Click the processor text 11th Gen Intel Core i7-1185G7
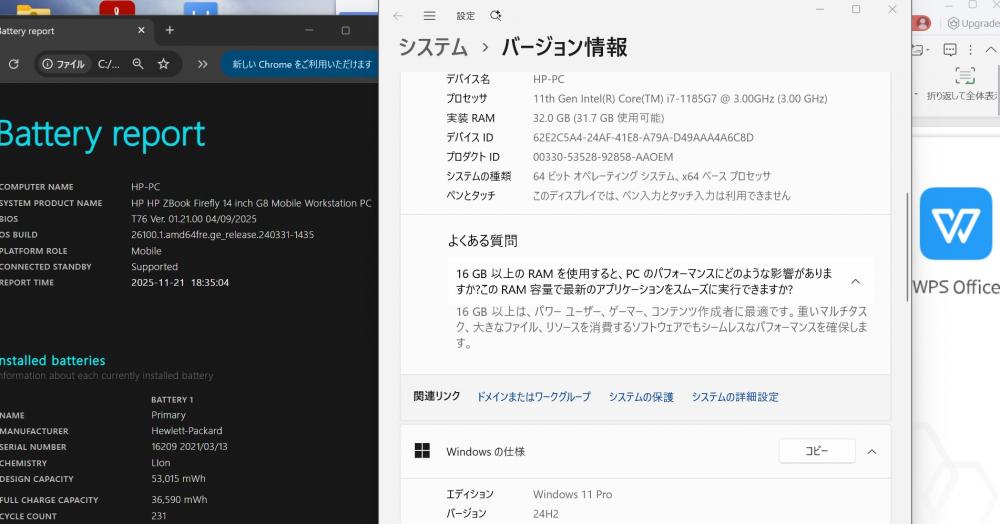Viewport: 1000px width, 524px height. pyautogui.click(x=680, y=99)
